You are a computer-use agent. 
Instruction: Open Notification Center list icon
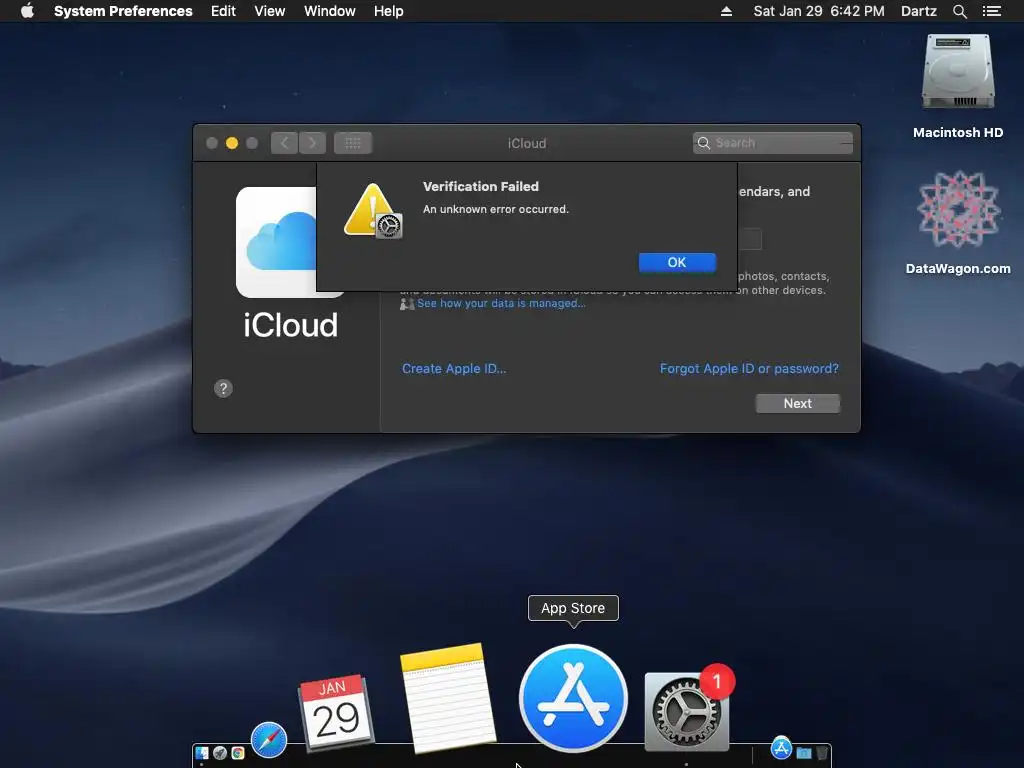[992, 11]
